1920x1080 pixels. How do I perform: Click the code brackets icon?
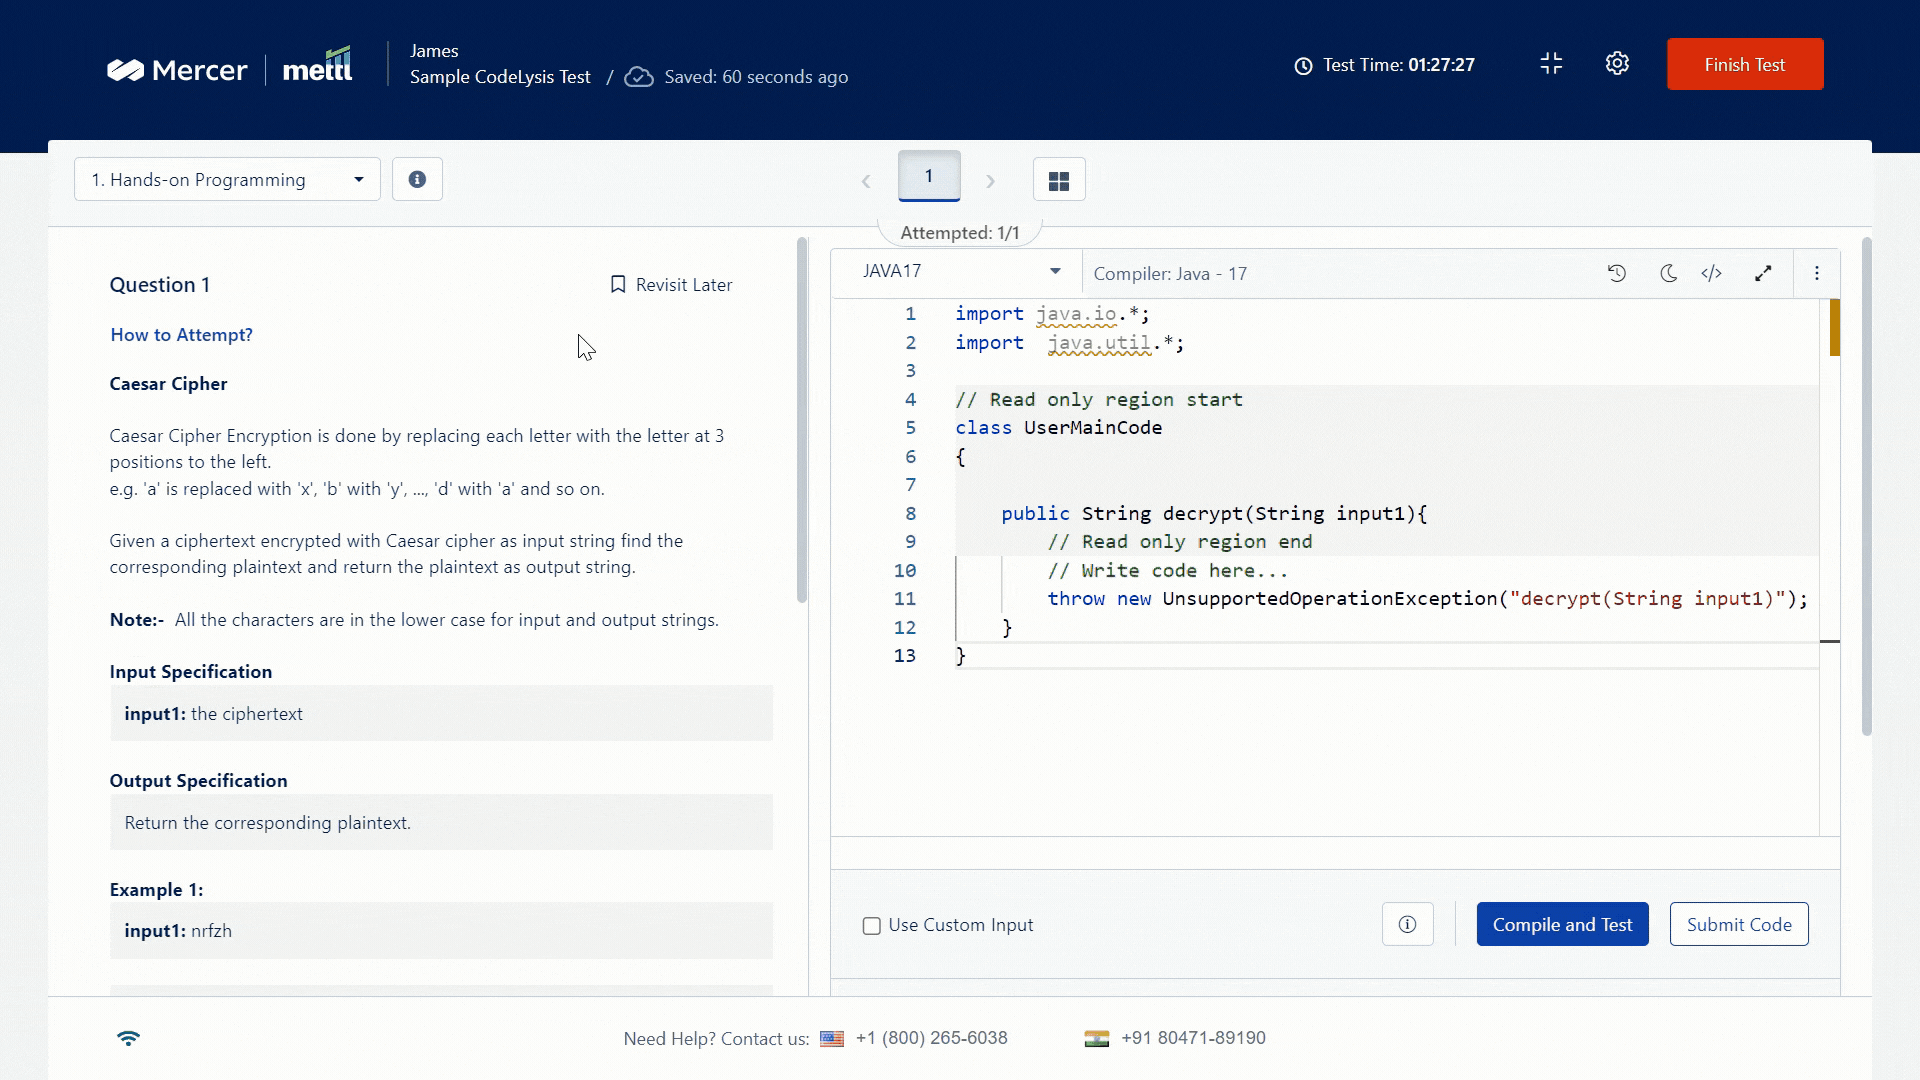pyautogui.click(x=1712, y=273)
